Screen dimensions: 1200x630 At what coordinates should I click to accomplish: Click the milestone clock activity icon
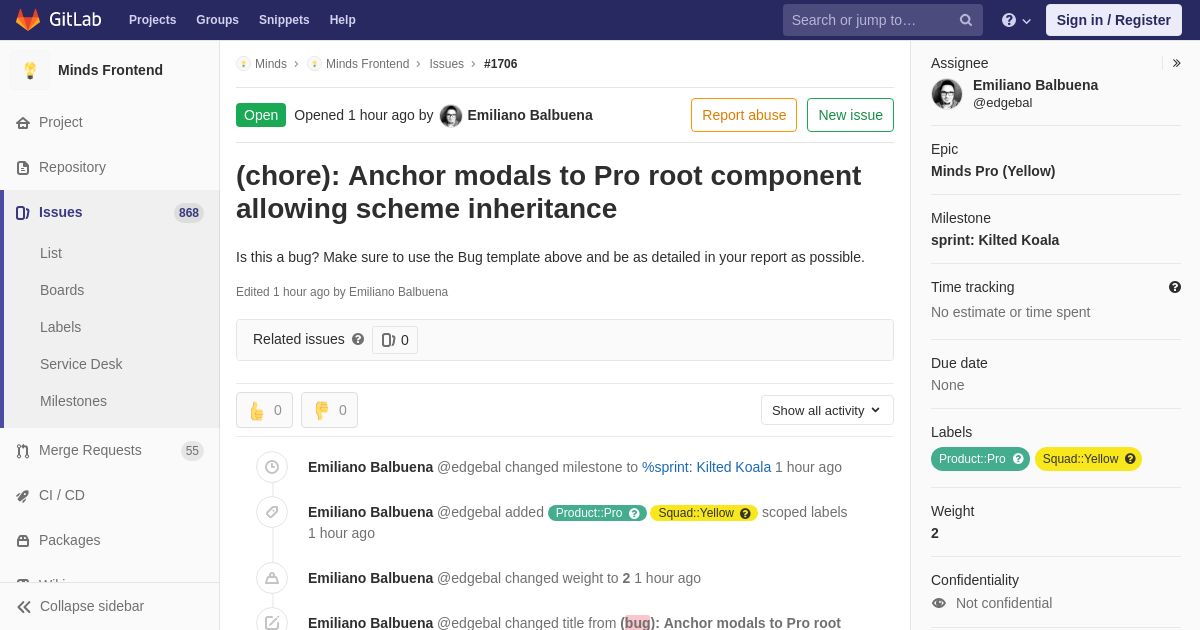tap(272, 467)
